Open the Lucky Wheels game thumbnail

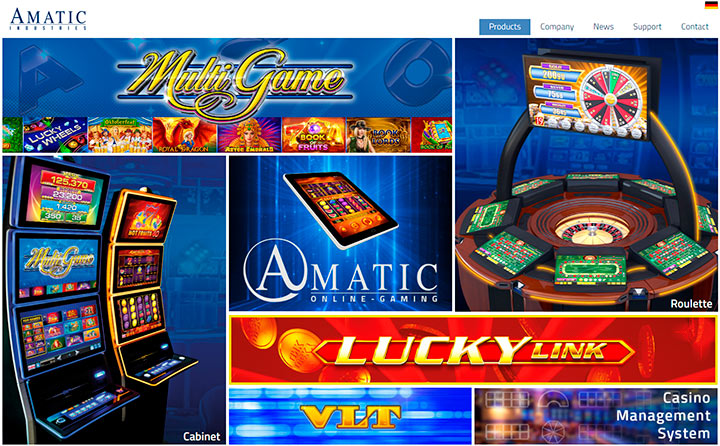[x=55, y=135]
